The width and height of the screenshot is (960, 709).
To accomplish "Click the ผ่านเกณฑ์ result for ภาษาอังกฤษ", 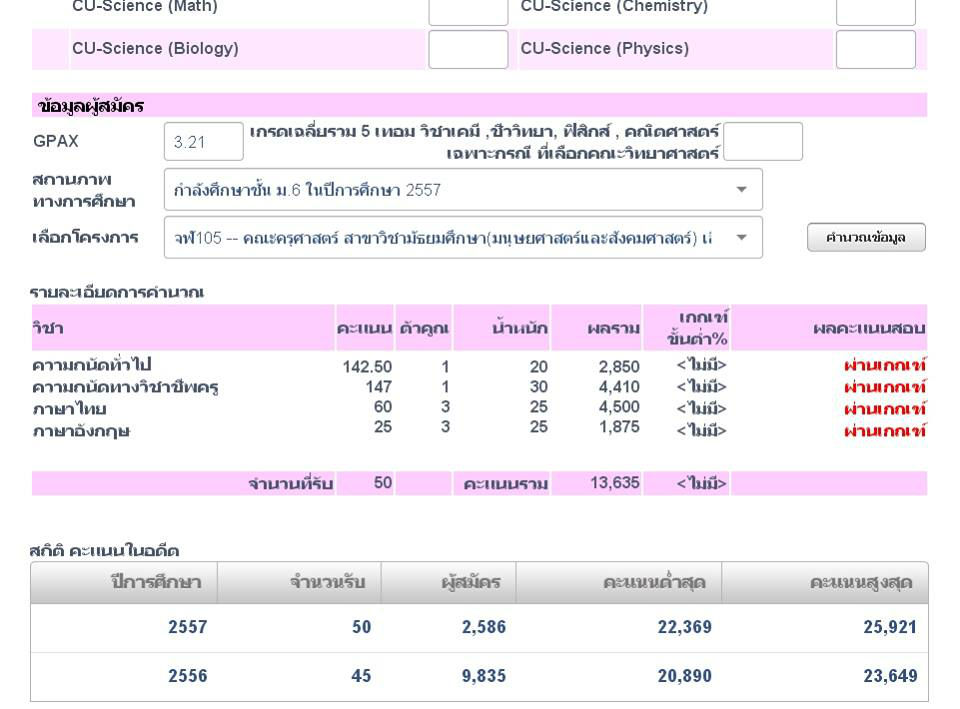I will [x=884, y=431].
